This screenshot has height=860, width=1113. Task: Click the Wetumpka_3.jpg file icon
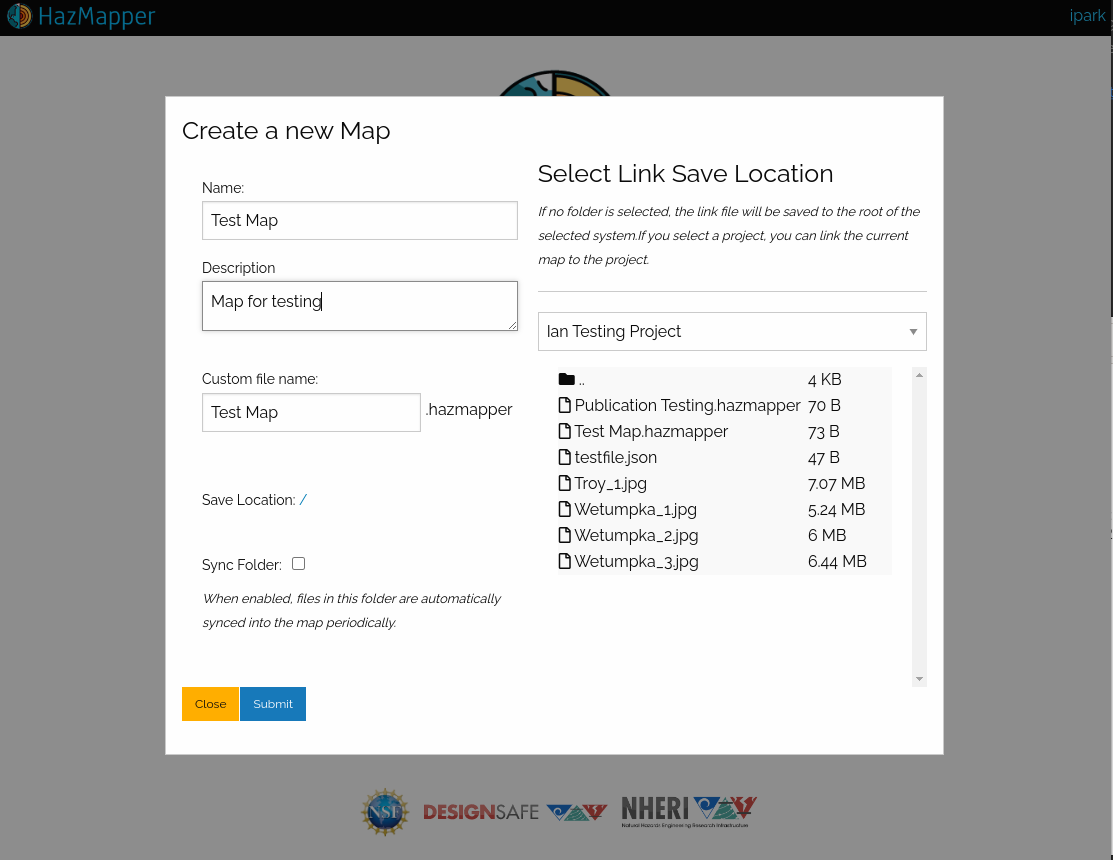[565, 561]
